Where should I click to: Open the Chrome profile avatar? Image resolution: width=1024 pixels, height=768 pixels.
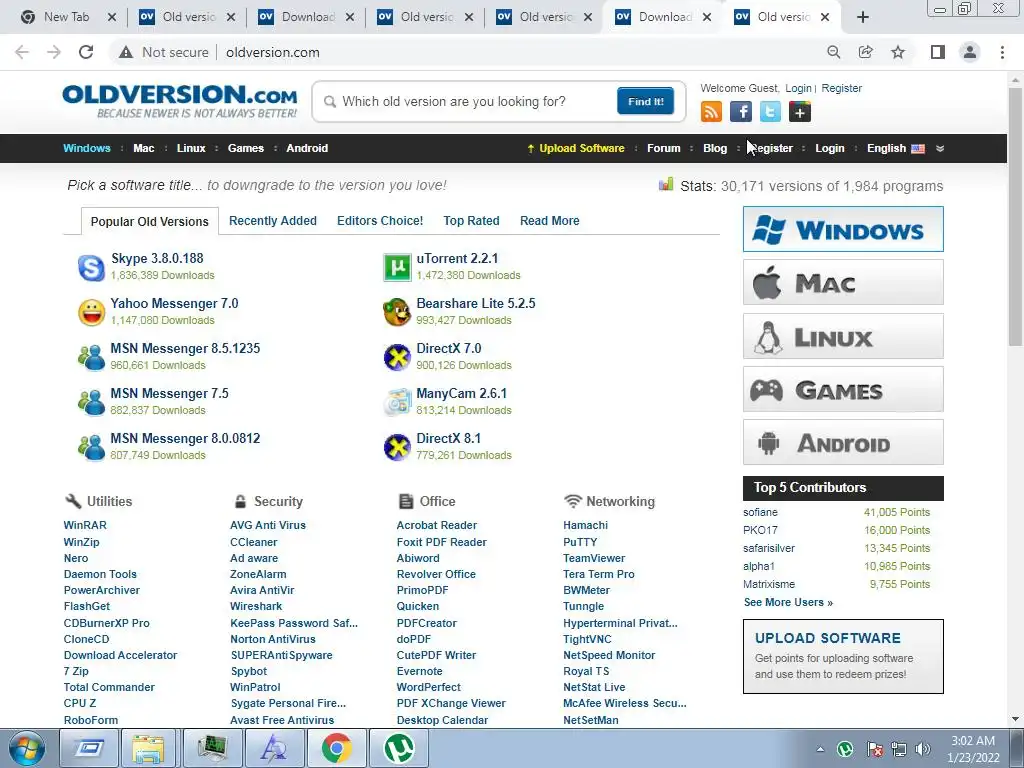[x=970, y=52]
